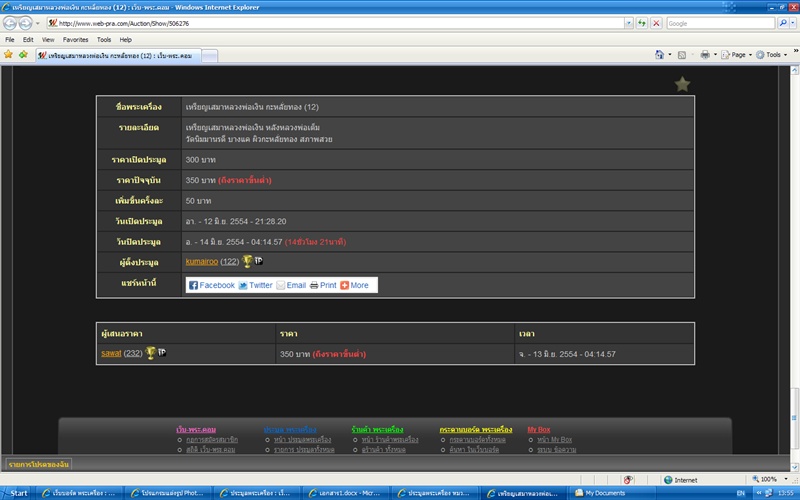Share the auction page via Twitter
Viewport: 800px width, 500px height.
pyautogui.click(x=243, y=285)
